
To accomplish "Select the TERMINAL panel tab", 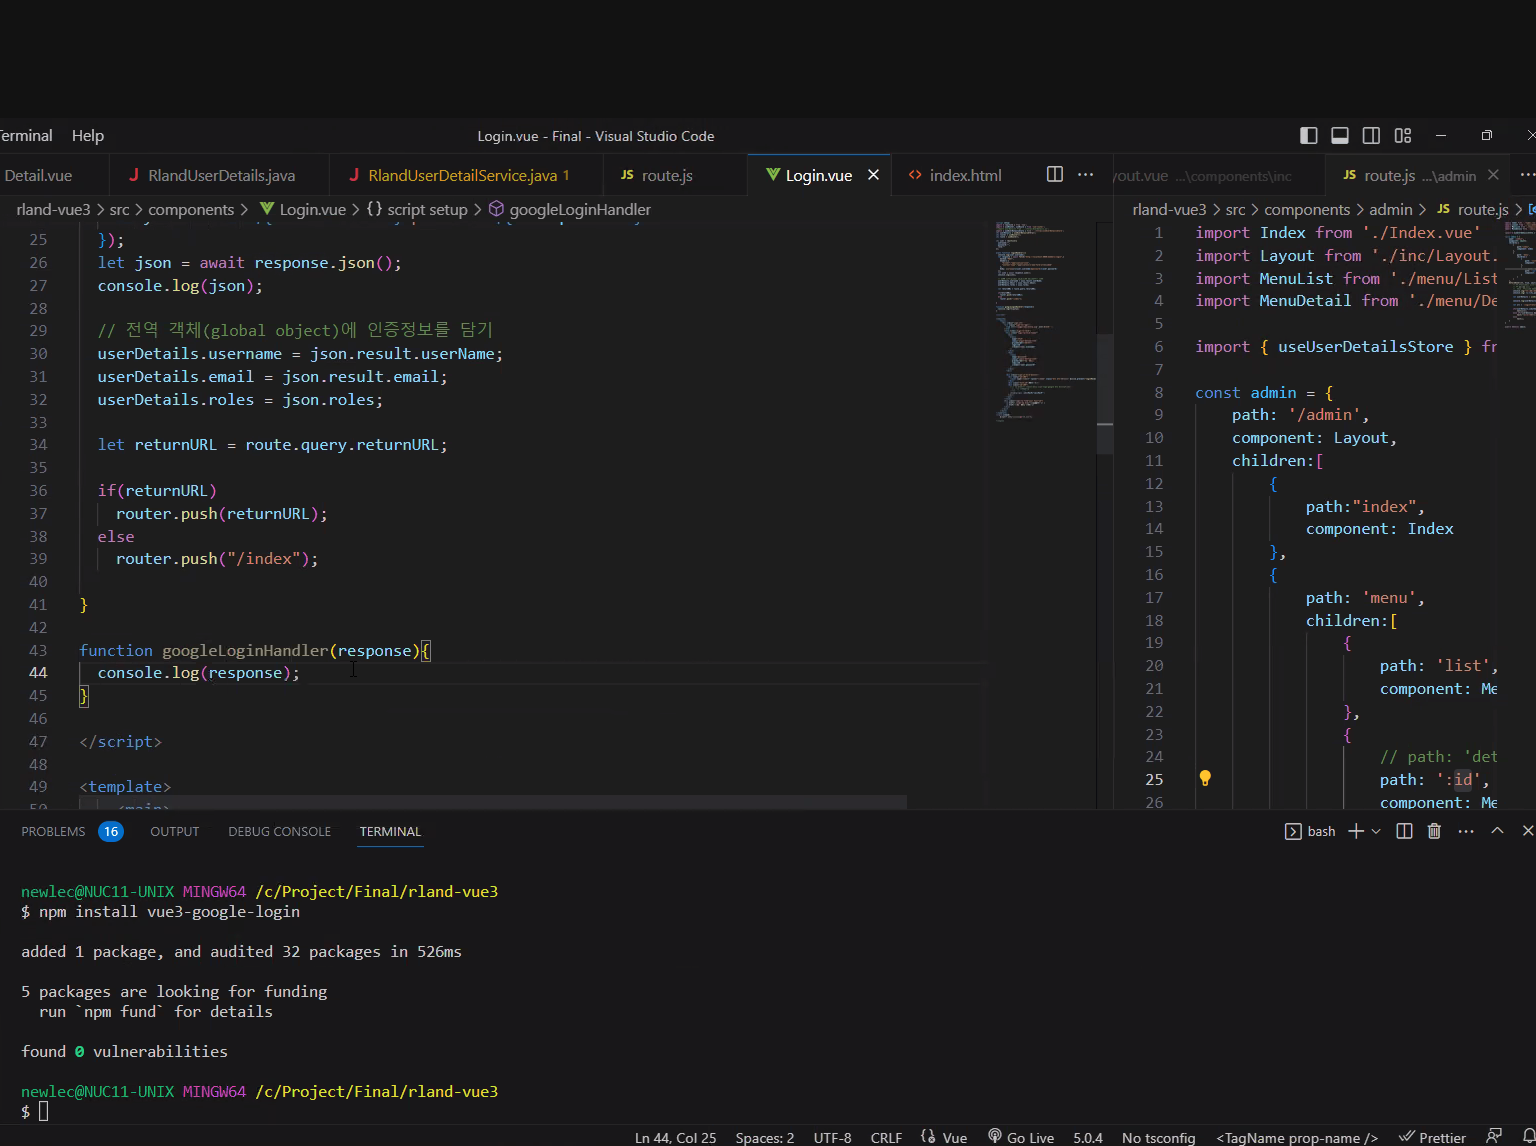I will [x=390, y=831].
